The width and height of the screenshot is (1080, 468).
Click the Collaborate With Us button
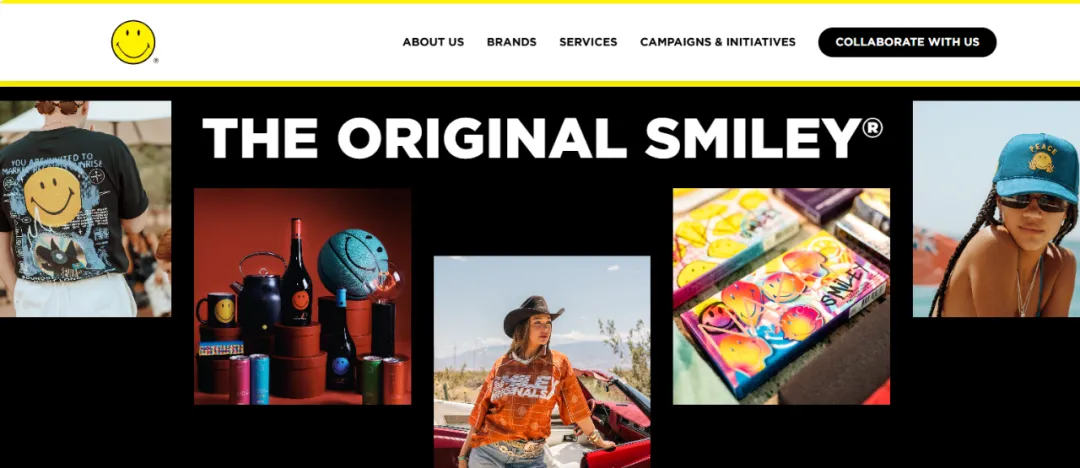coord(907,42)
